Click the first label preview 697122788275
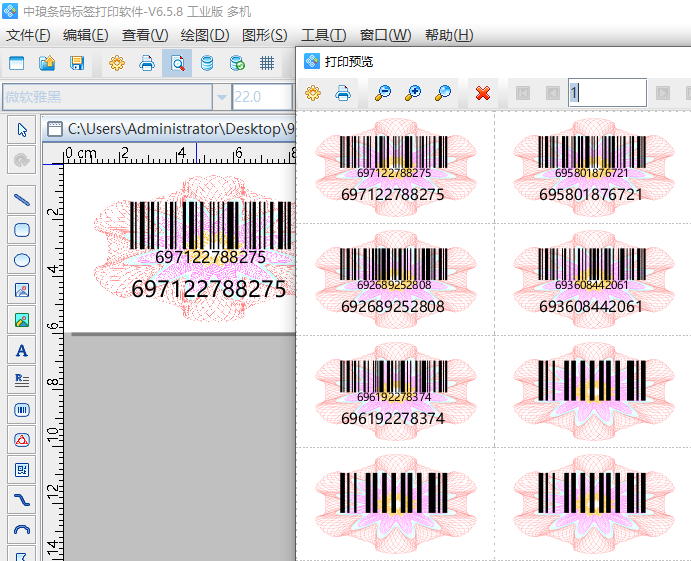Image resolution: width=691 pixels, height=561 pixels. tap(393, 166)
